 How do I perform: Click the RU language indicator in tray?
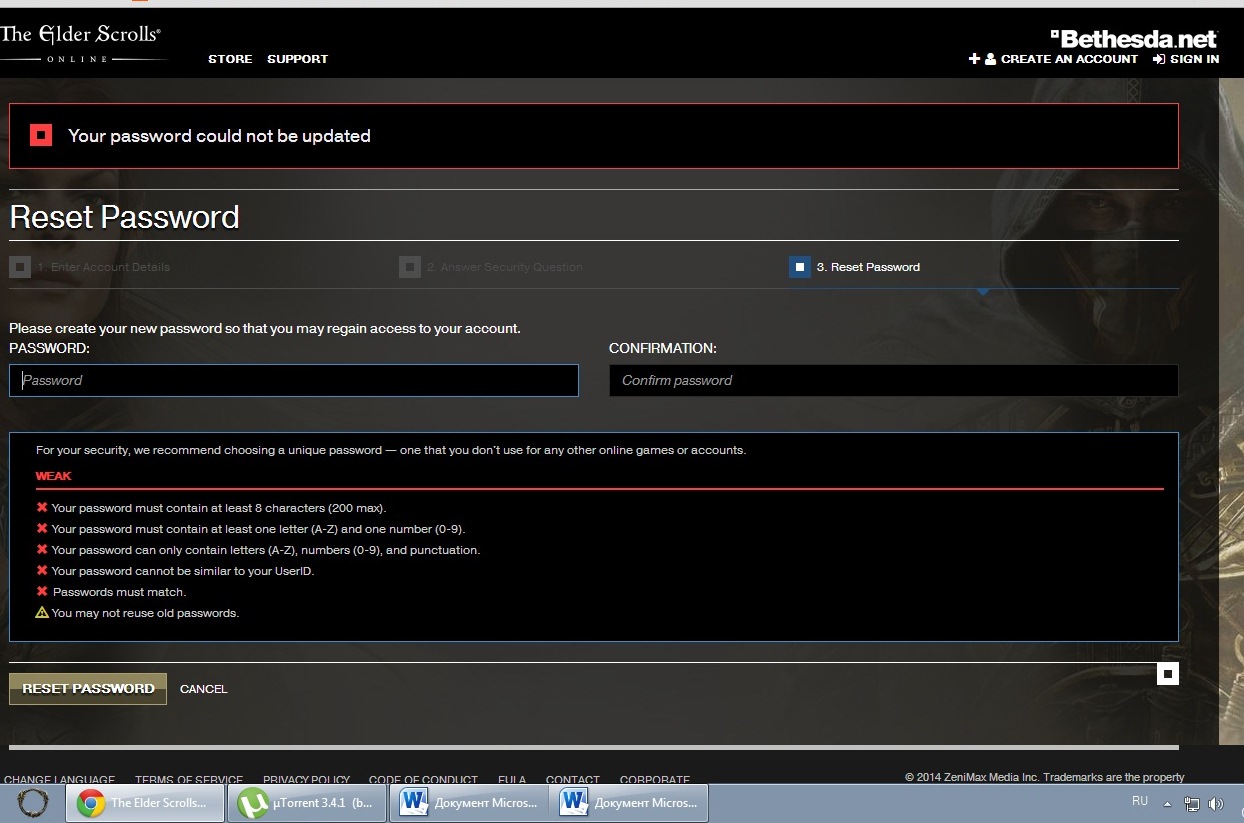(x=1140, y=801)
